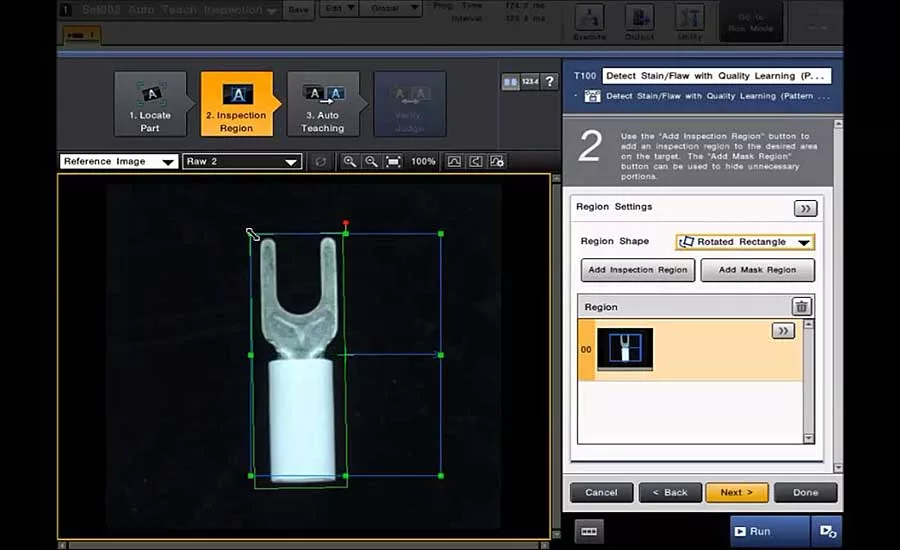
Task: Click image view vertical scroll up arrow
Action: click(x=556, y=179)
